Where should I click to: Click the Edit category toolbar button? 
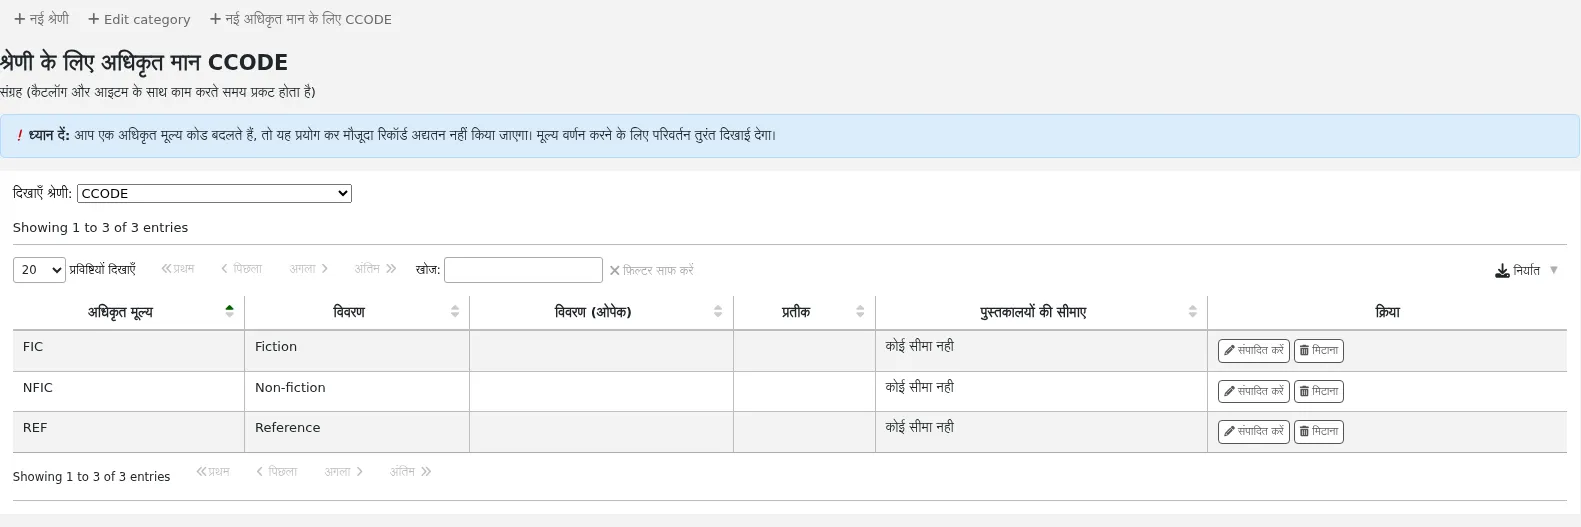click(139, 19)
